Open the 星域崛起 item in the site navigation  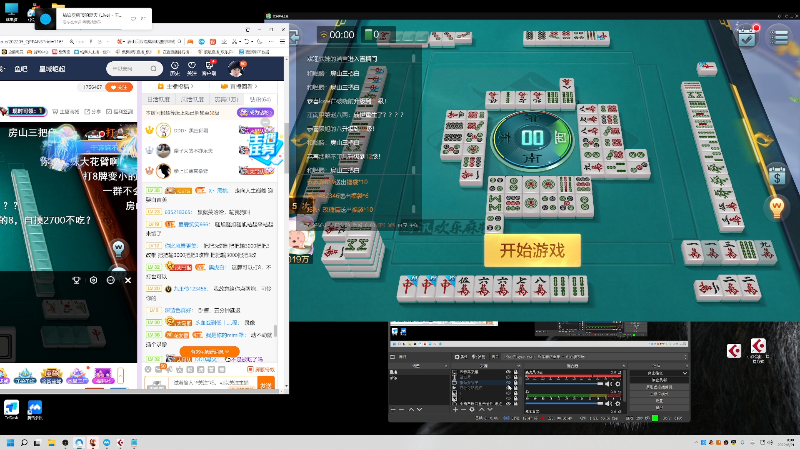tap(53, 68)
